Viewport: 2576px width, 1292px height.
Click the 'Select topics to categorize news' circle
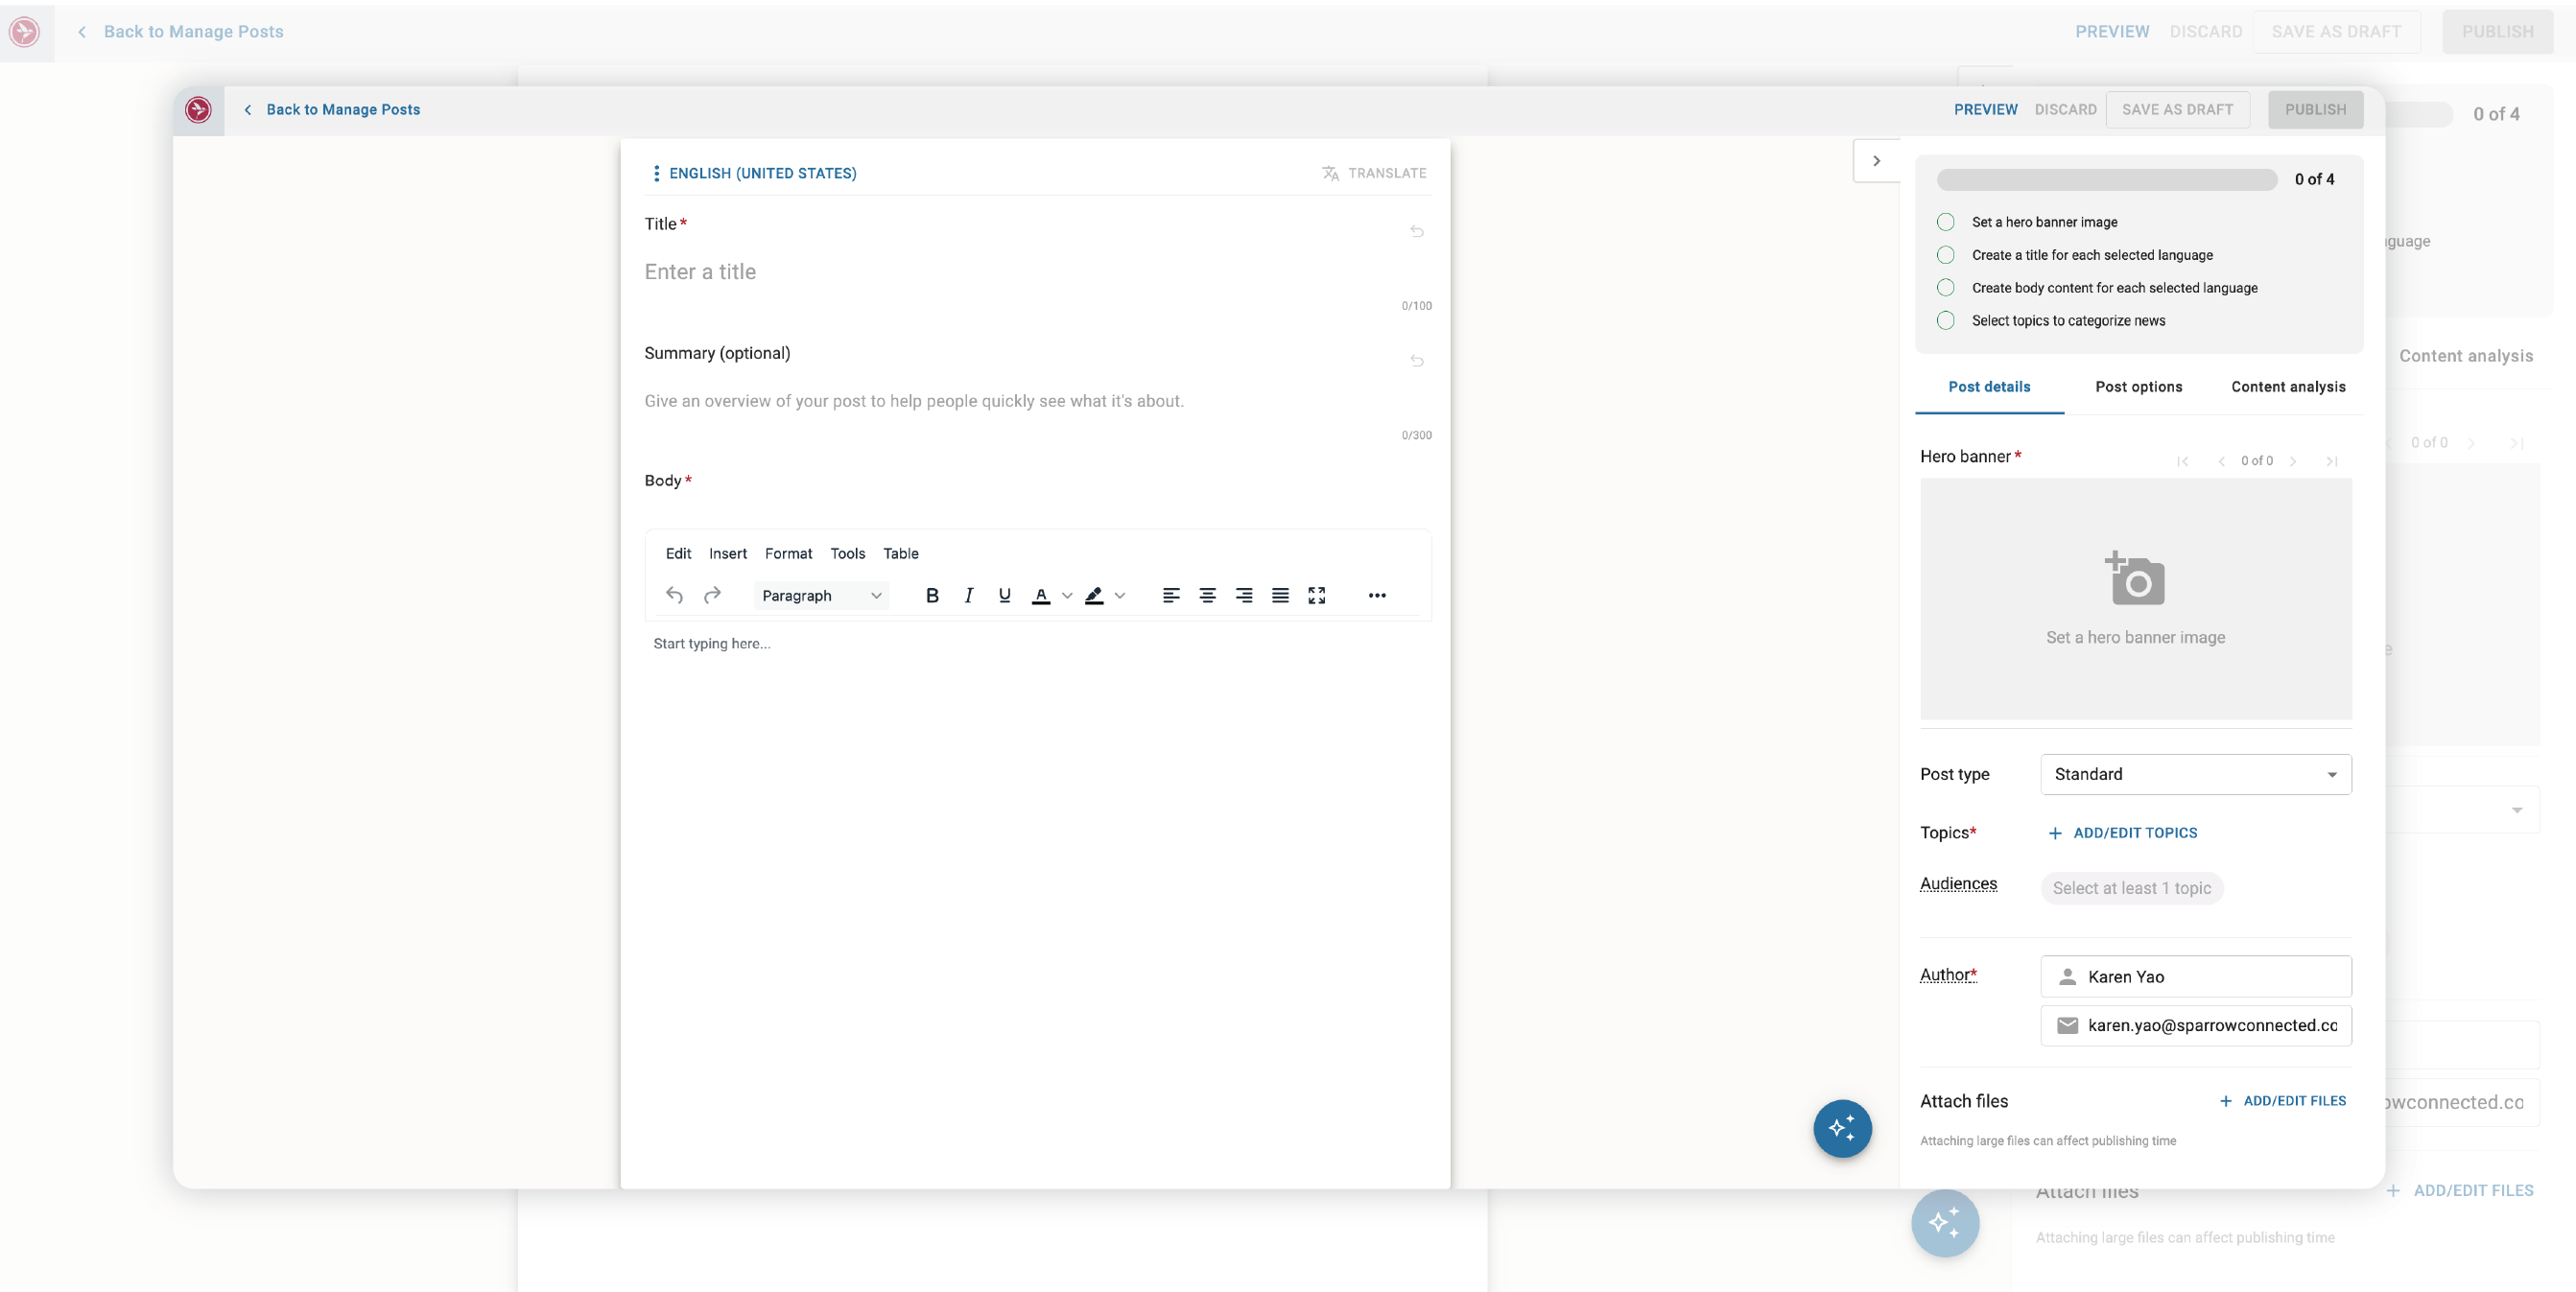pyautogui.click(x=1945, y=321)
